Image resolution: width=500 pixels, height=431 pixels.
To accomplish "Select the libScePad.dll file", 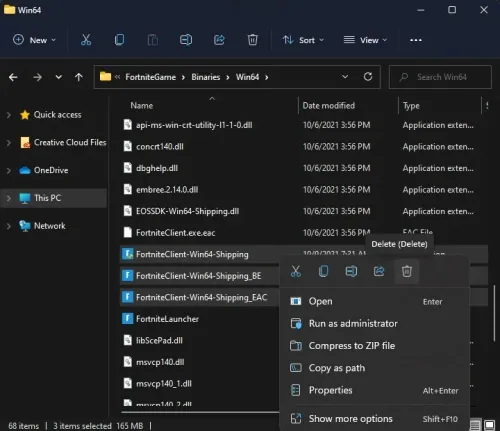I will pos(159,341).
